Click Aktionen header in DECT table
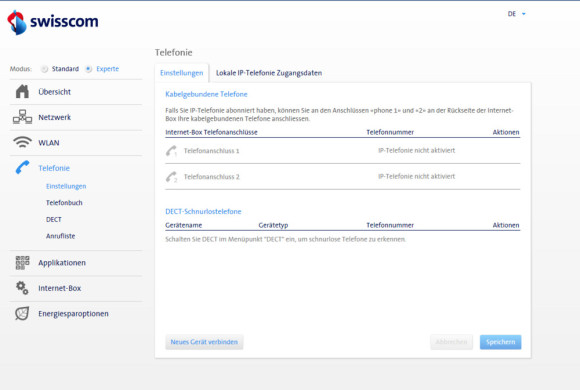The image size is (580, 390). pyautogui.click(x=506, y=225)
